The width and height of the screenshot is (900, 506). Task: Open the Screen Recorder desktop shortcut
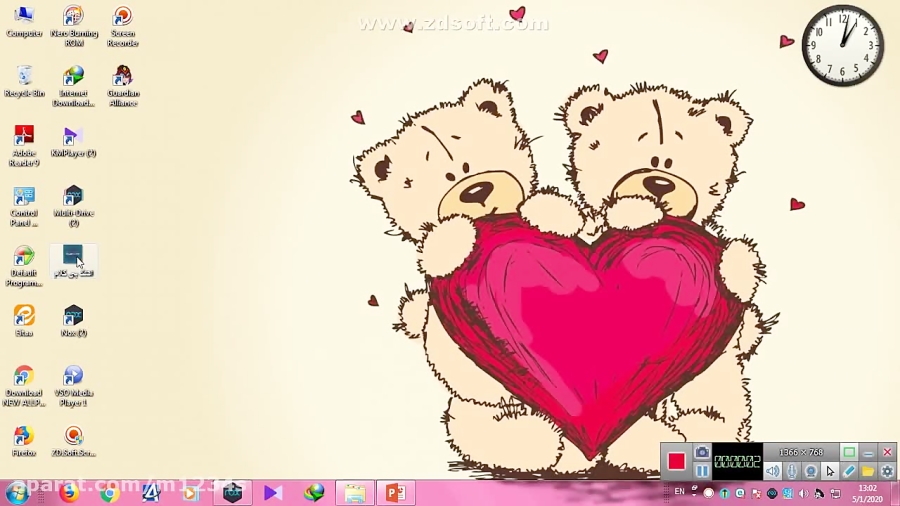[x=122, y=26]
